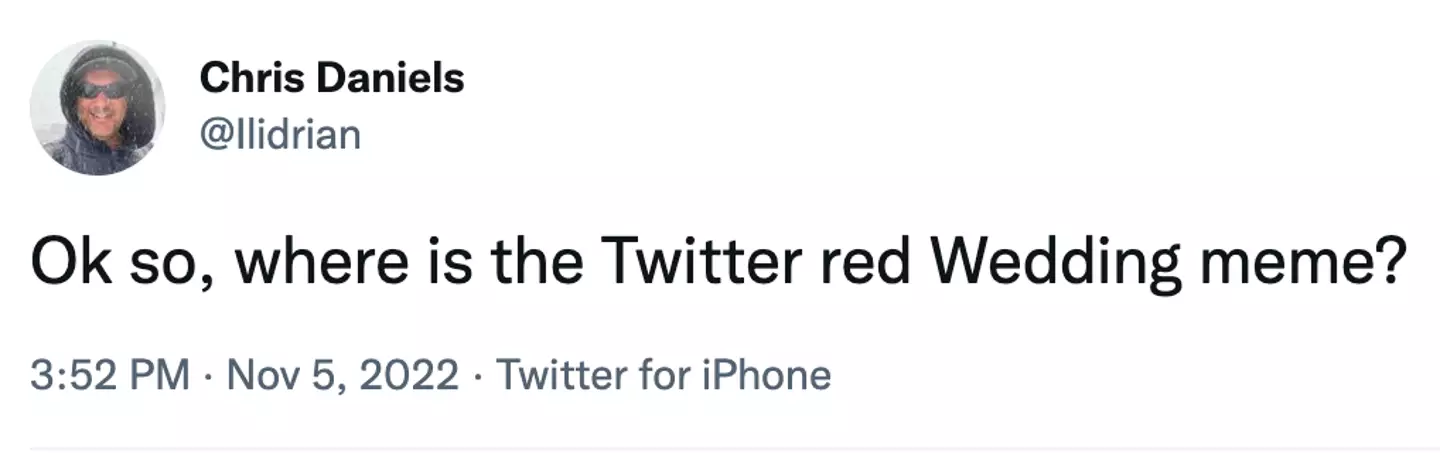The width and height of the screenshot is (1440, 453).
Task: Open the Twitter for iPhone source link
Action: (x=663, y=376)
